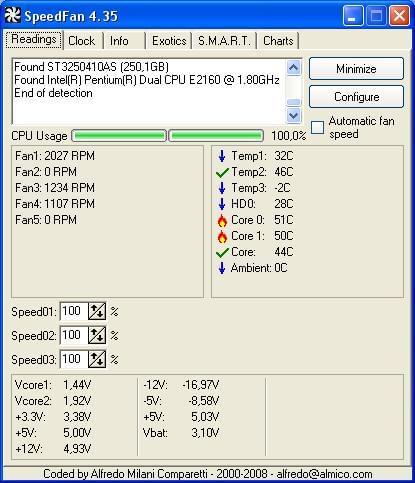Image resolution: width=415 pixels, height=483 pixels.
Task: Select the Readings tab
Action: pyautogui.click(x=34, y=39)
